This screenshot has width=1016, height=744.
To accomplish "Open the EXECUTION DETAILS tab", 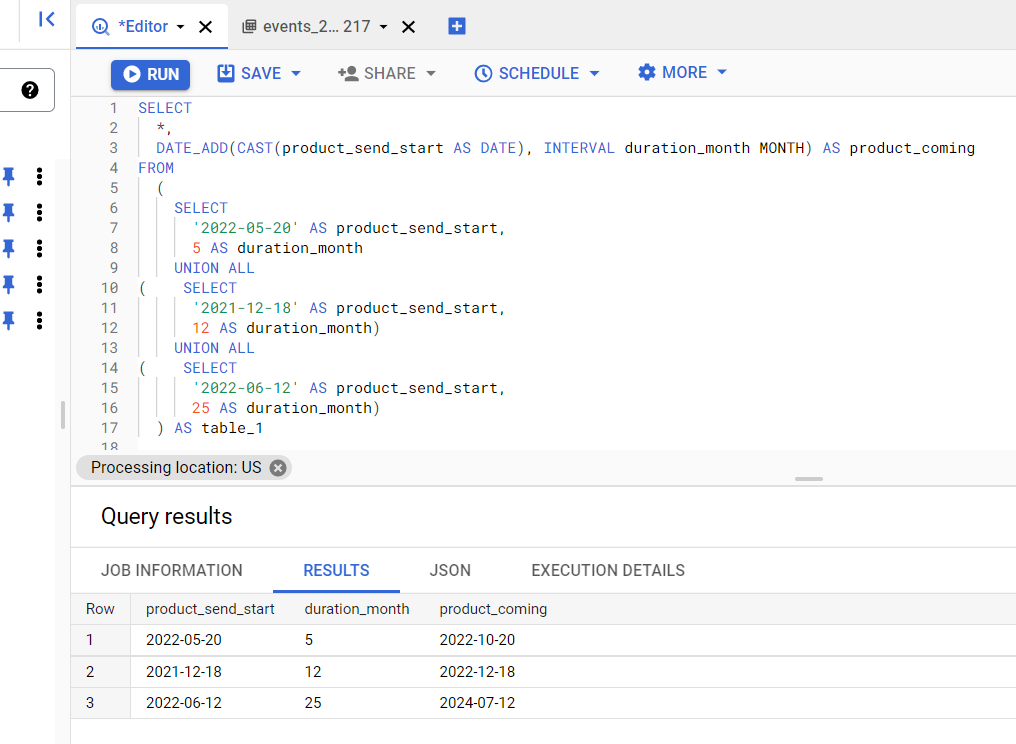I will click(x=608, y=570).
